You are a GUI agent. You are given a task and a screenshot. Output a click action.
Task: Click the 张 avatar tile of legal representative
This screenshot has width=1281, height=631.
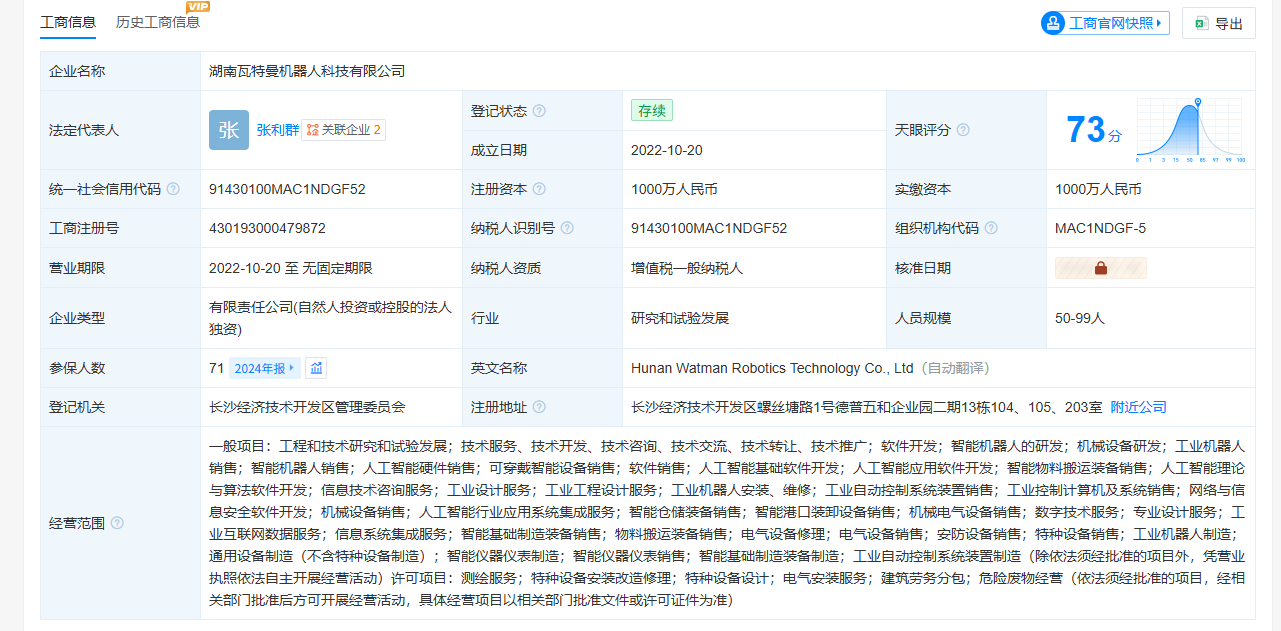click(228, 130)
